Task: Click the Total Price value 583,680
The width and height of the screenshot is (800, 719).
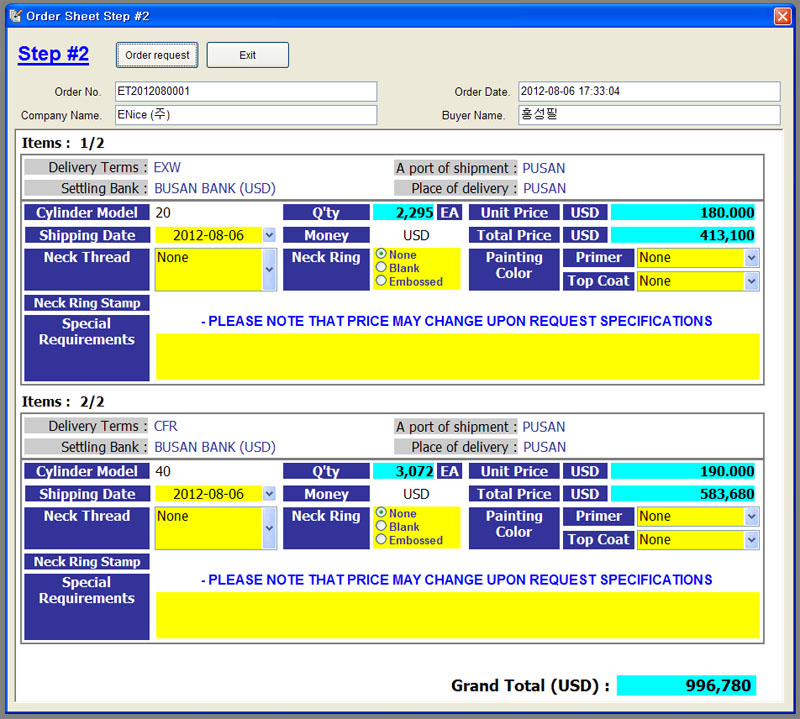Action: click(x=683, y=494)
